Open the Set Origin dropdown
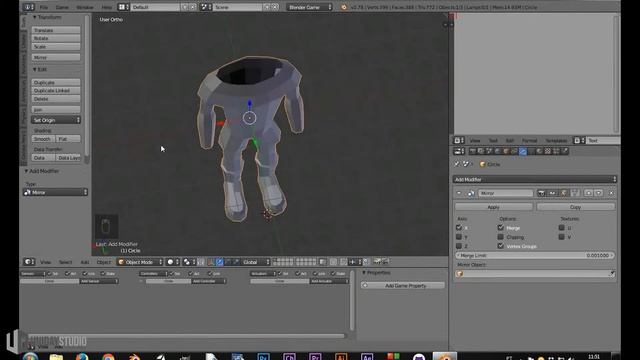This screenshot has width=640, height=360. coord(56,120)
